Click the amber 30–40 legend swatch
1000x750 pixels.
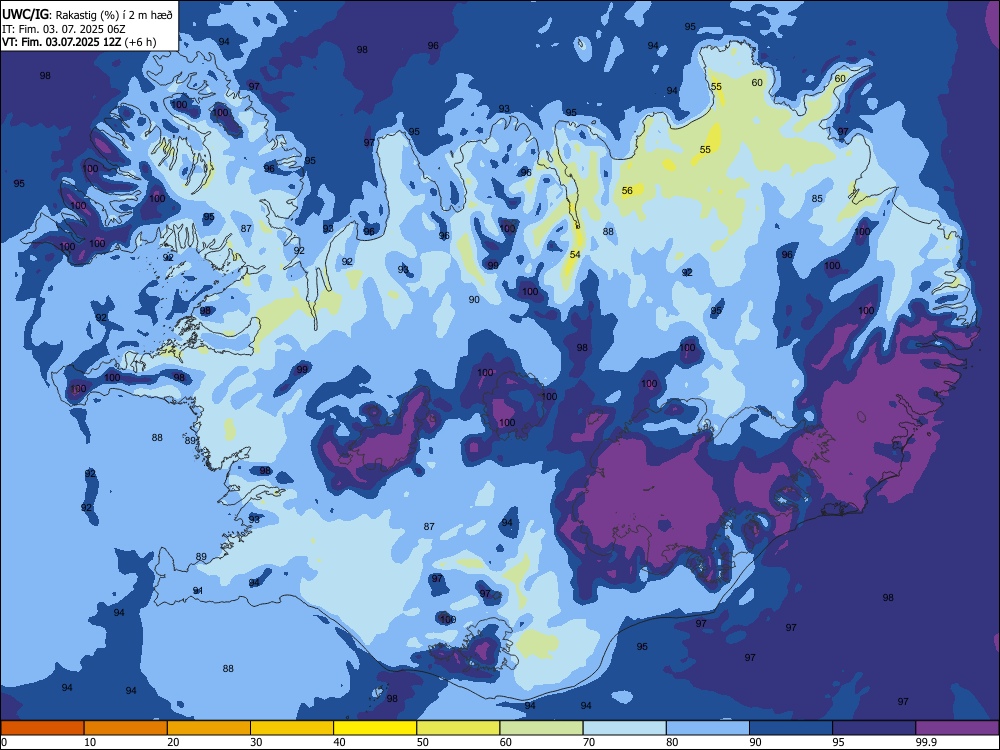coord(292,728)
